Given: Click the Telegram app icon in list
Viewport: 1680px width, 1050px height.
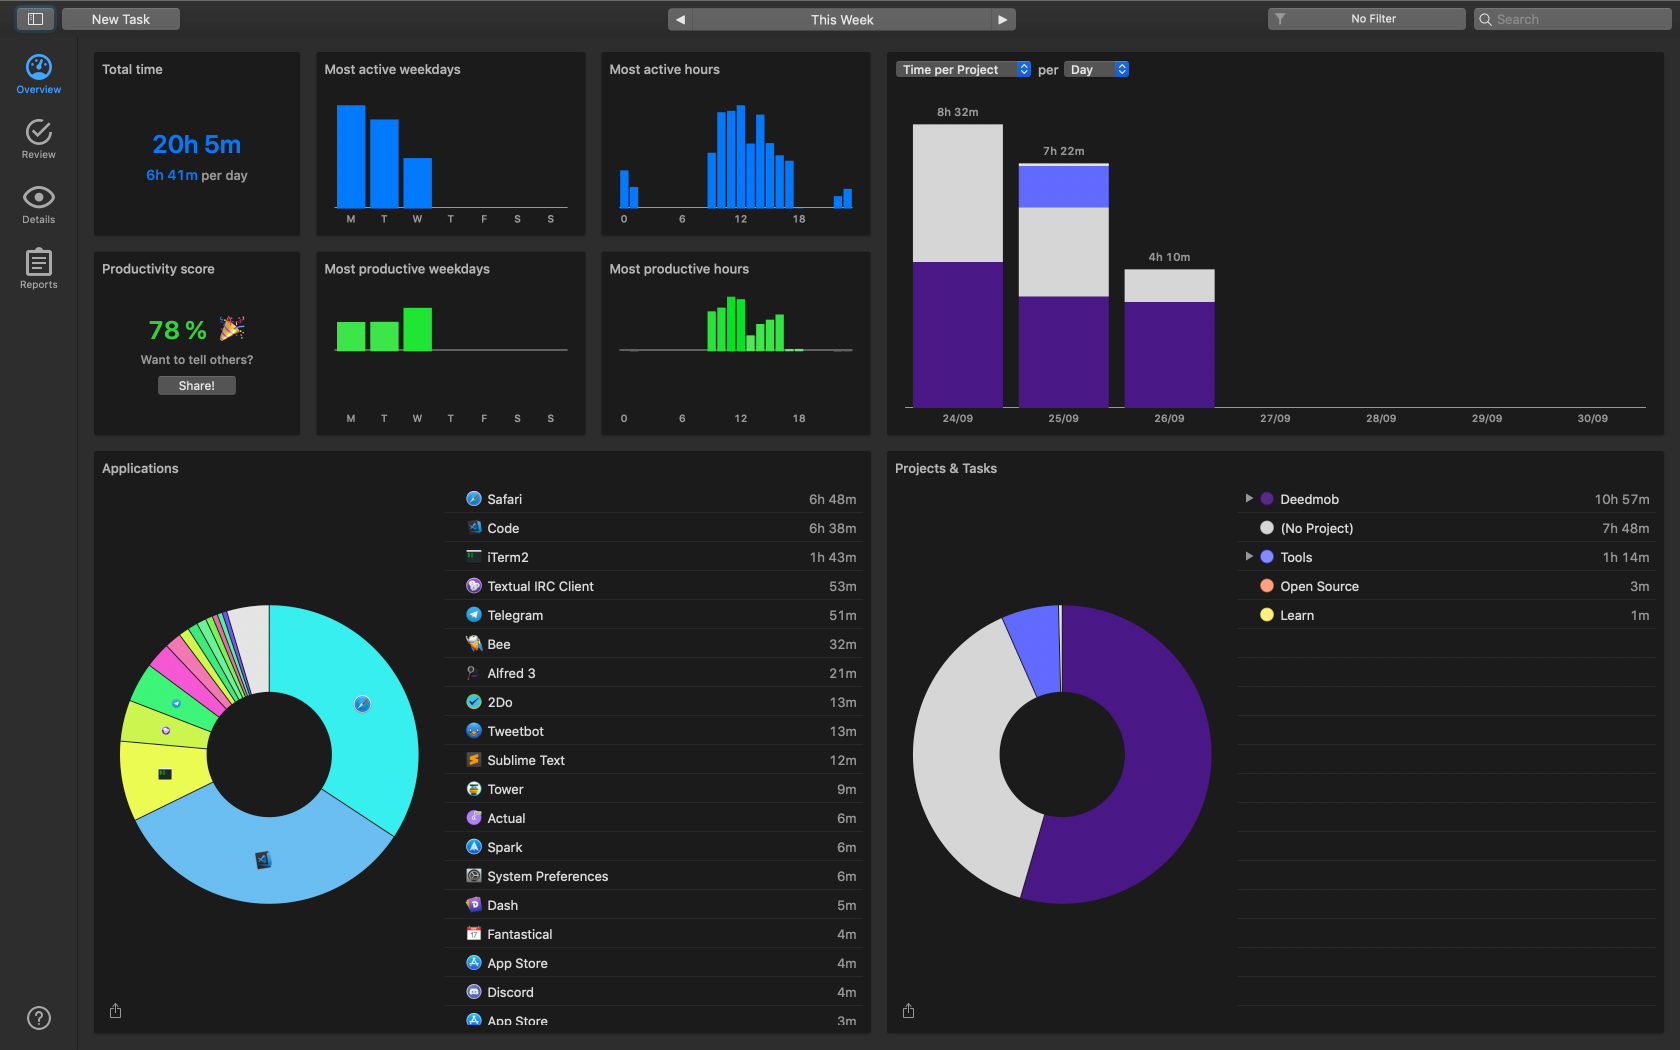Looking at the screenshot, I should coord(474,615).
